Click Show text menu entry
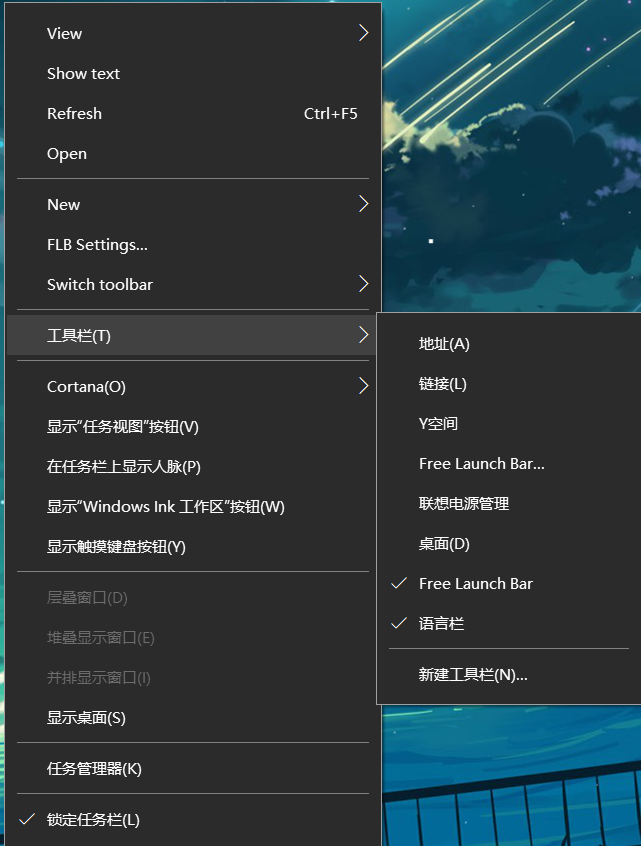Viewport: 641px width, 846px height. click(84, 74)
